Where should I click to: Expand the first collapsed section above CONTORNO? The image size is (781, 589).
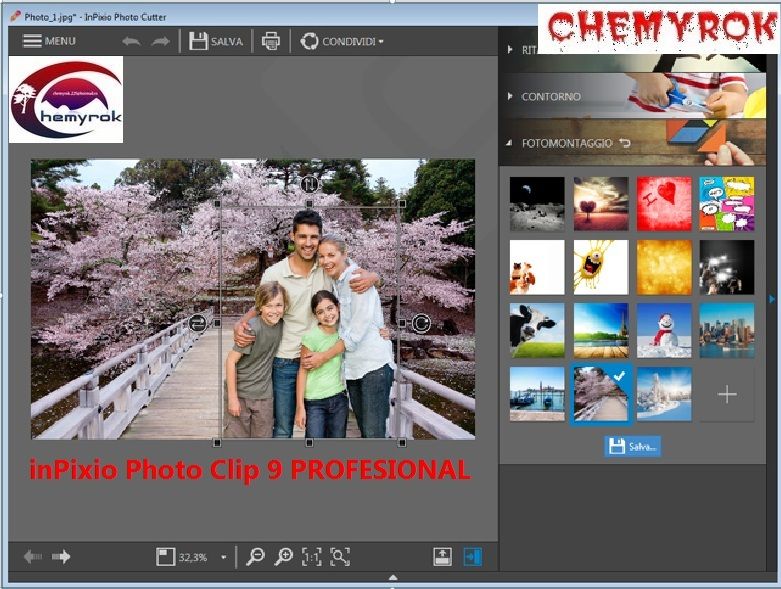pos(510,49)
